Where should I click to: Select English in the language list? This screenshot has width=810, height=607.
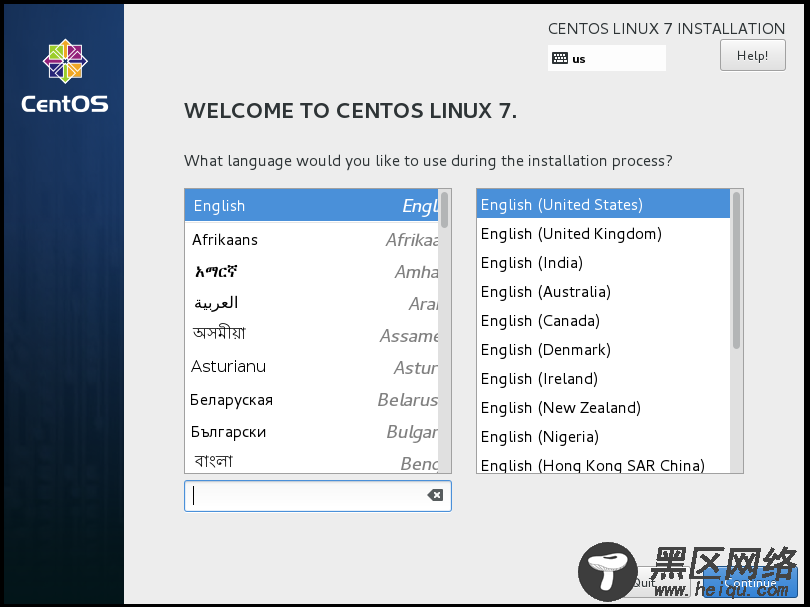click(311, 206)
